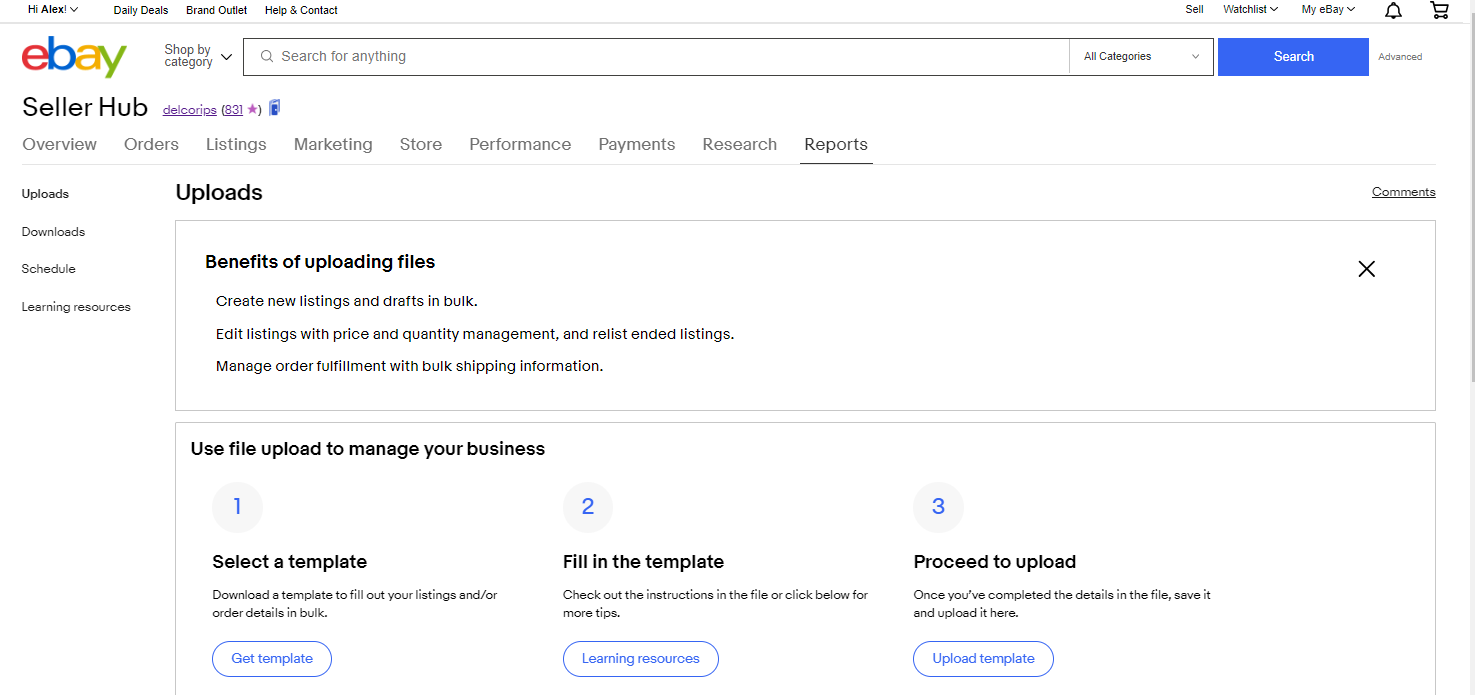Screen dimensions: 1475x695
Task: Click the 'Fill in the template' step heading
Action: (x=643, y=562)
